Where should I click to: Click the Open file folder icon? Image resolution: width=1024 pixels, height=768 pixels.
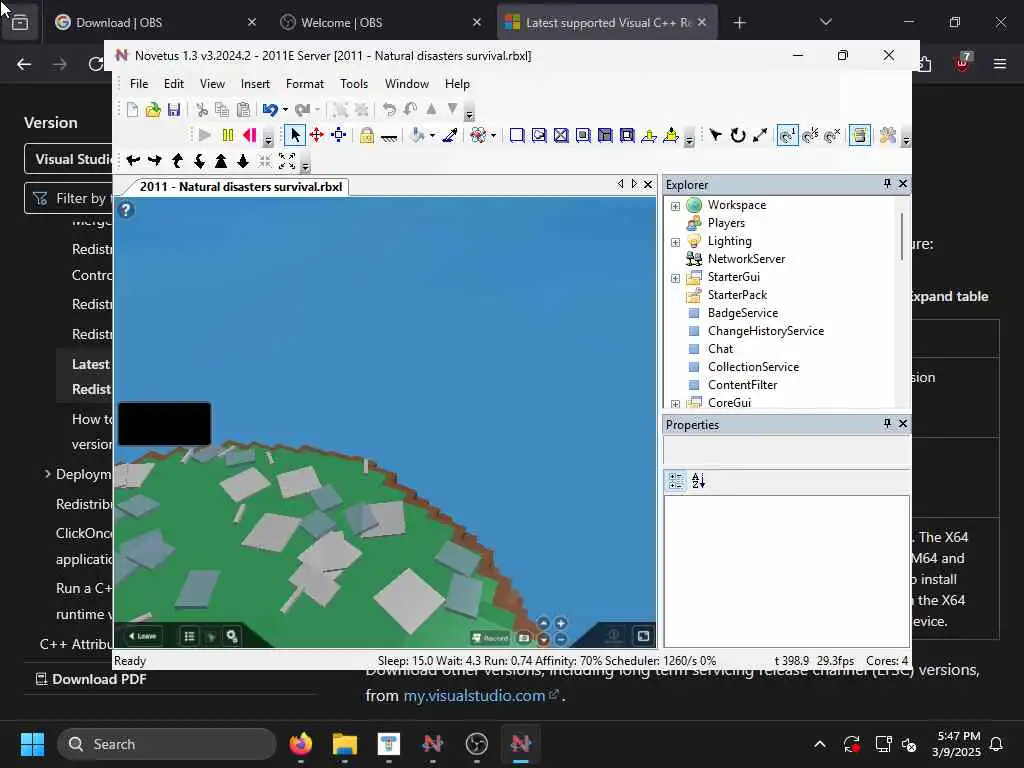(153, 110)
